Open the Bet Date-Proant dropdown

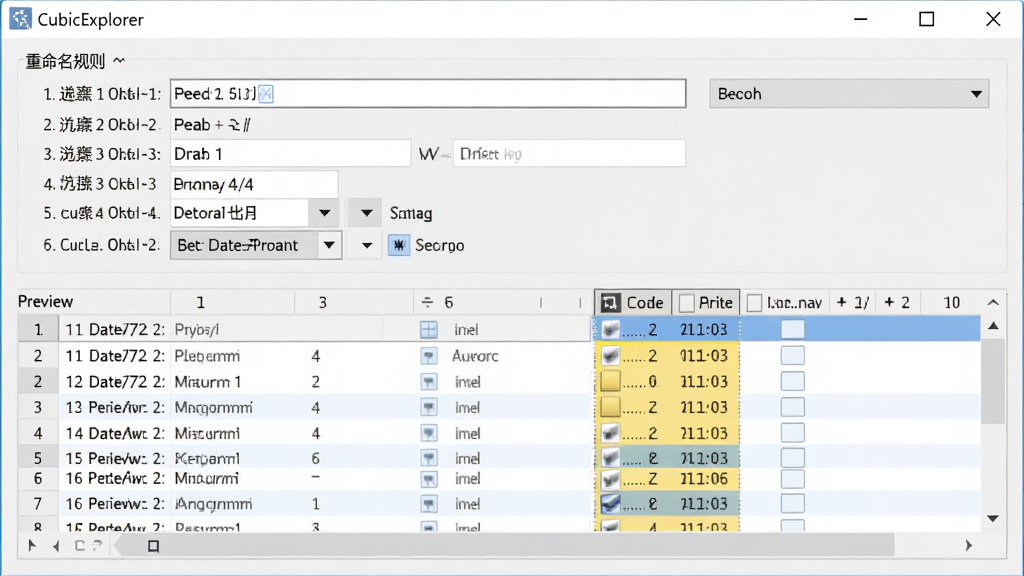(255, 246)
